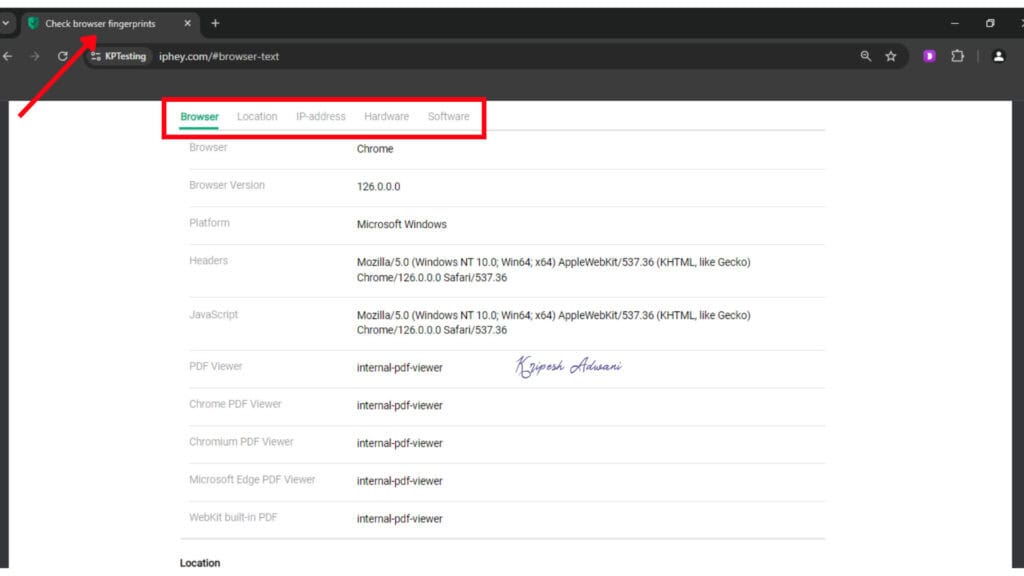The image size is (1024, 576).
Task: Click the purple extension icon beside the address bar
Action: tap(928, 57)
